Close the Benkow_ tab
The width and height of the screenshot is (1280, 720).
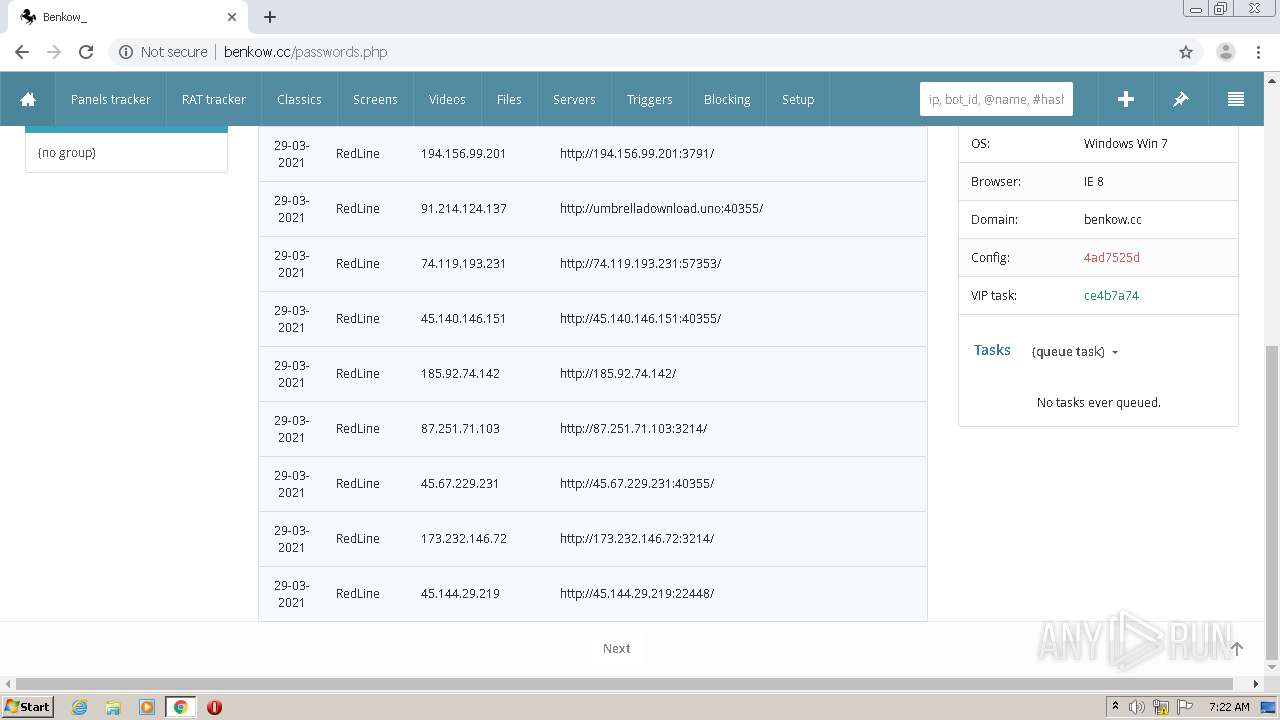[232, 17]
